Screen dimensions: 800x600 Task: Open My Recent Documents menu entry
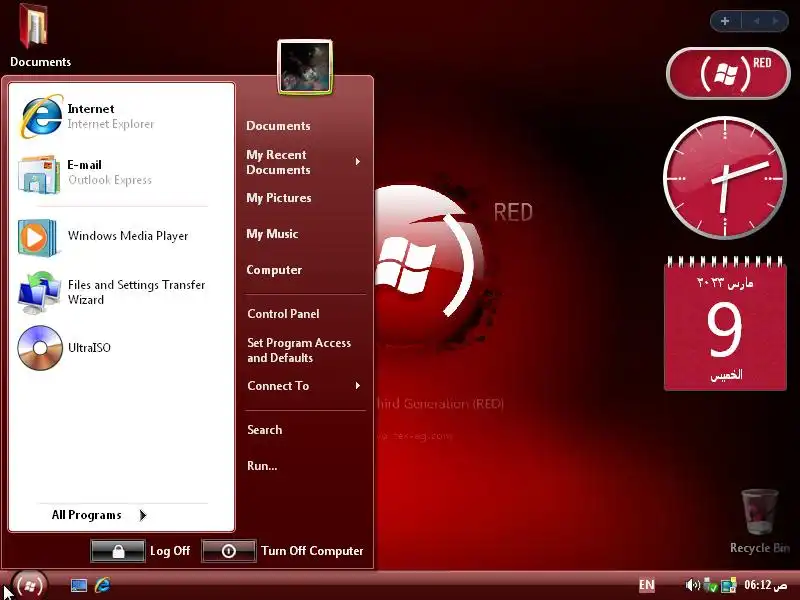point(279,162)
